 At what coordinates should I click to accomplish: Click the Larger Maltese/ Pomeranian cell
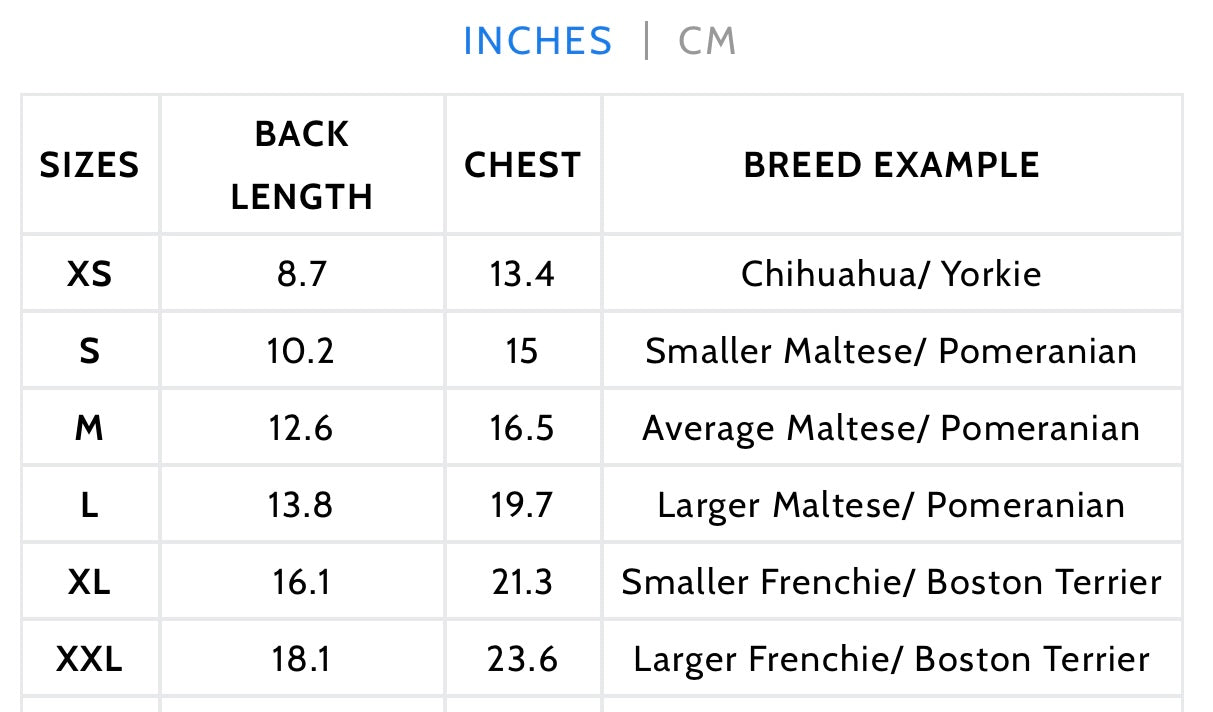(x=891, y=505)
